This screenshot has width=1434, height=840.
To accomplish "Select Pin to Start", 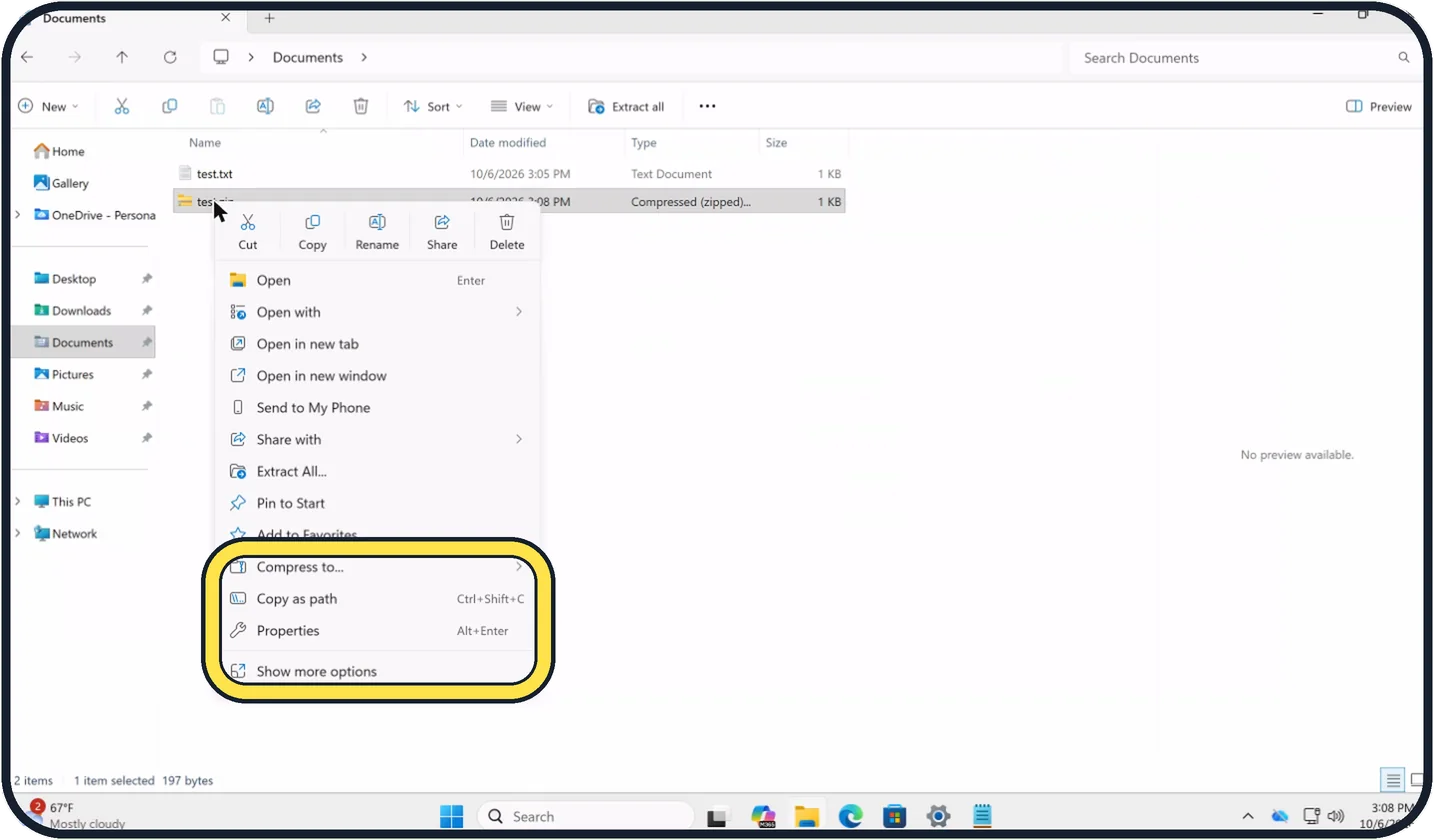I will coord(377,503).
